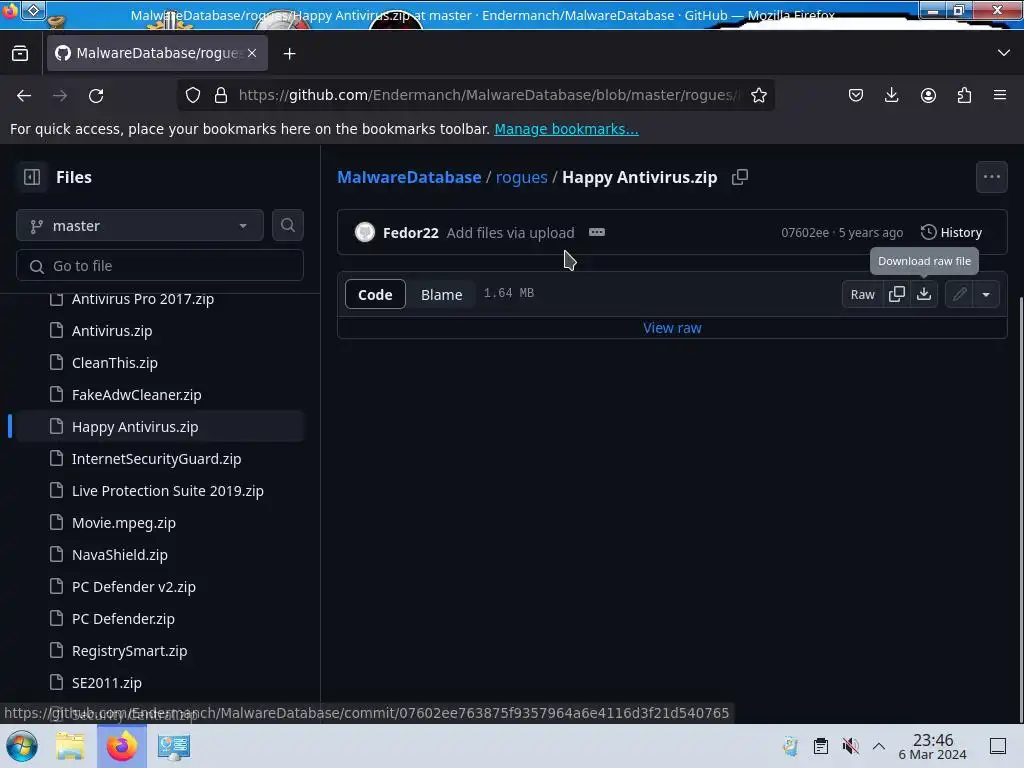Open the three-dots more options menu
Image resolution: width=1024 pixels, height=768 pixels.
click(x=991, y=177)
